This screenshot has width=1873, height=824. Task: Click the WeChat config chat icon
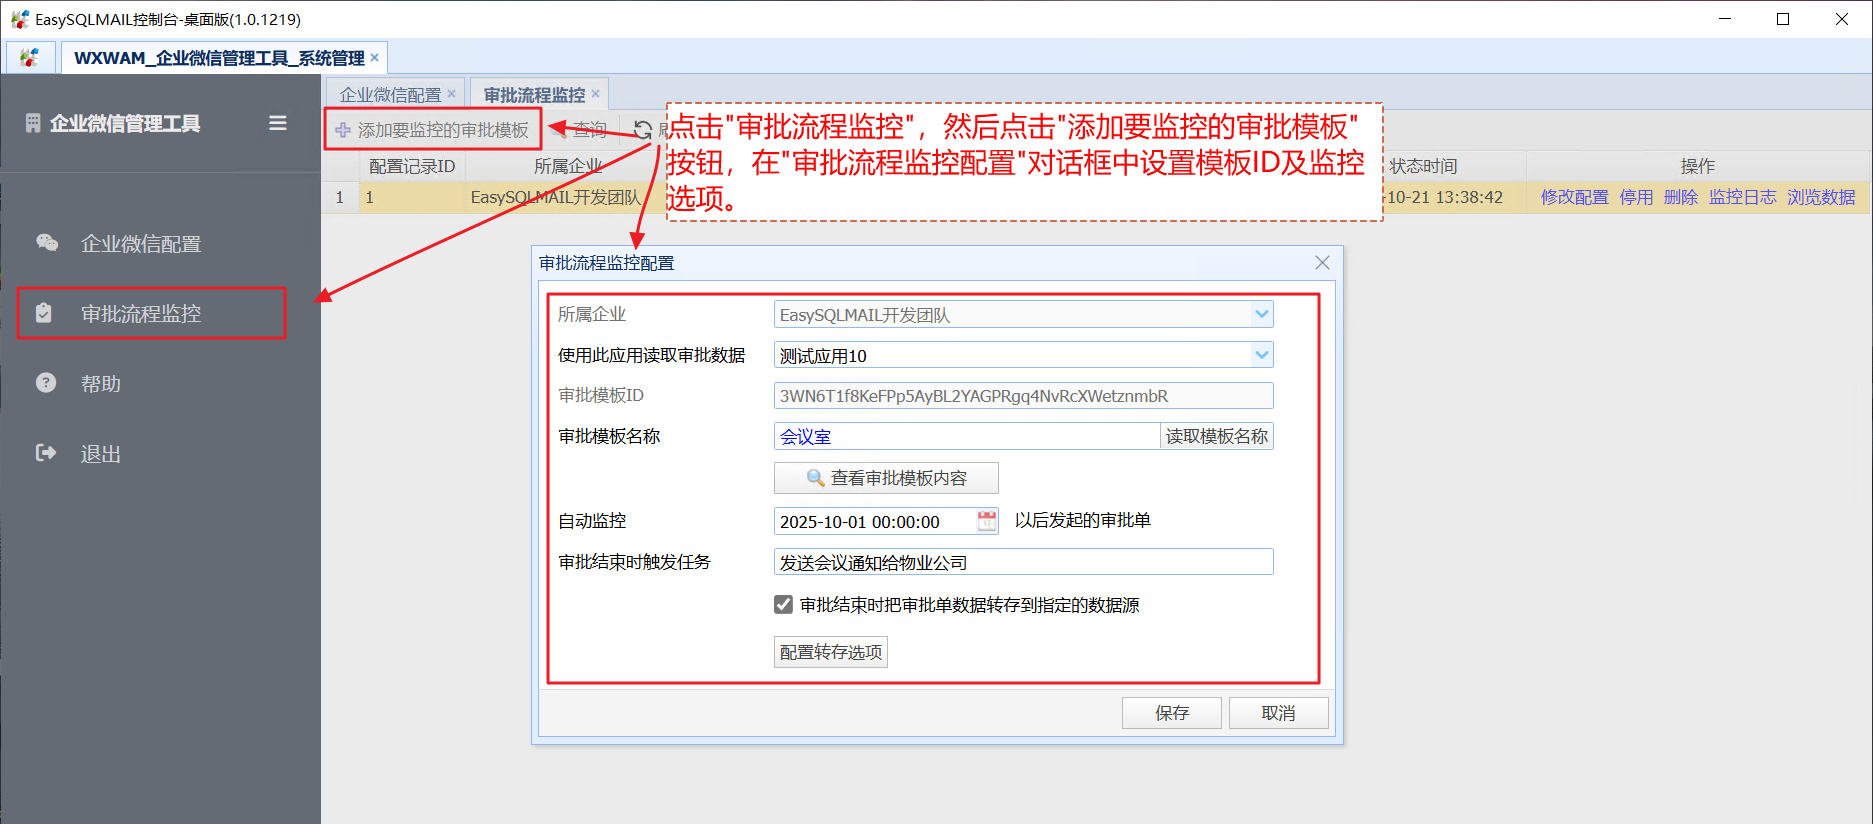[x=47, y=243]
